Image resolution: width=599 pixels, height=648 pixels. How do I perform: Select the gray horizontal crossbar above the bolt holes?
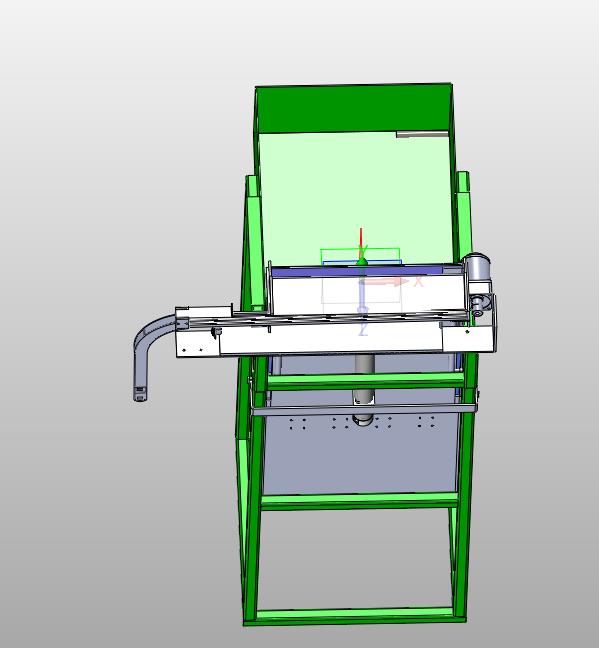coord(364,410)
